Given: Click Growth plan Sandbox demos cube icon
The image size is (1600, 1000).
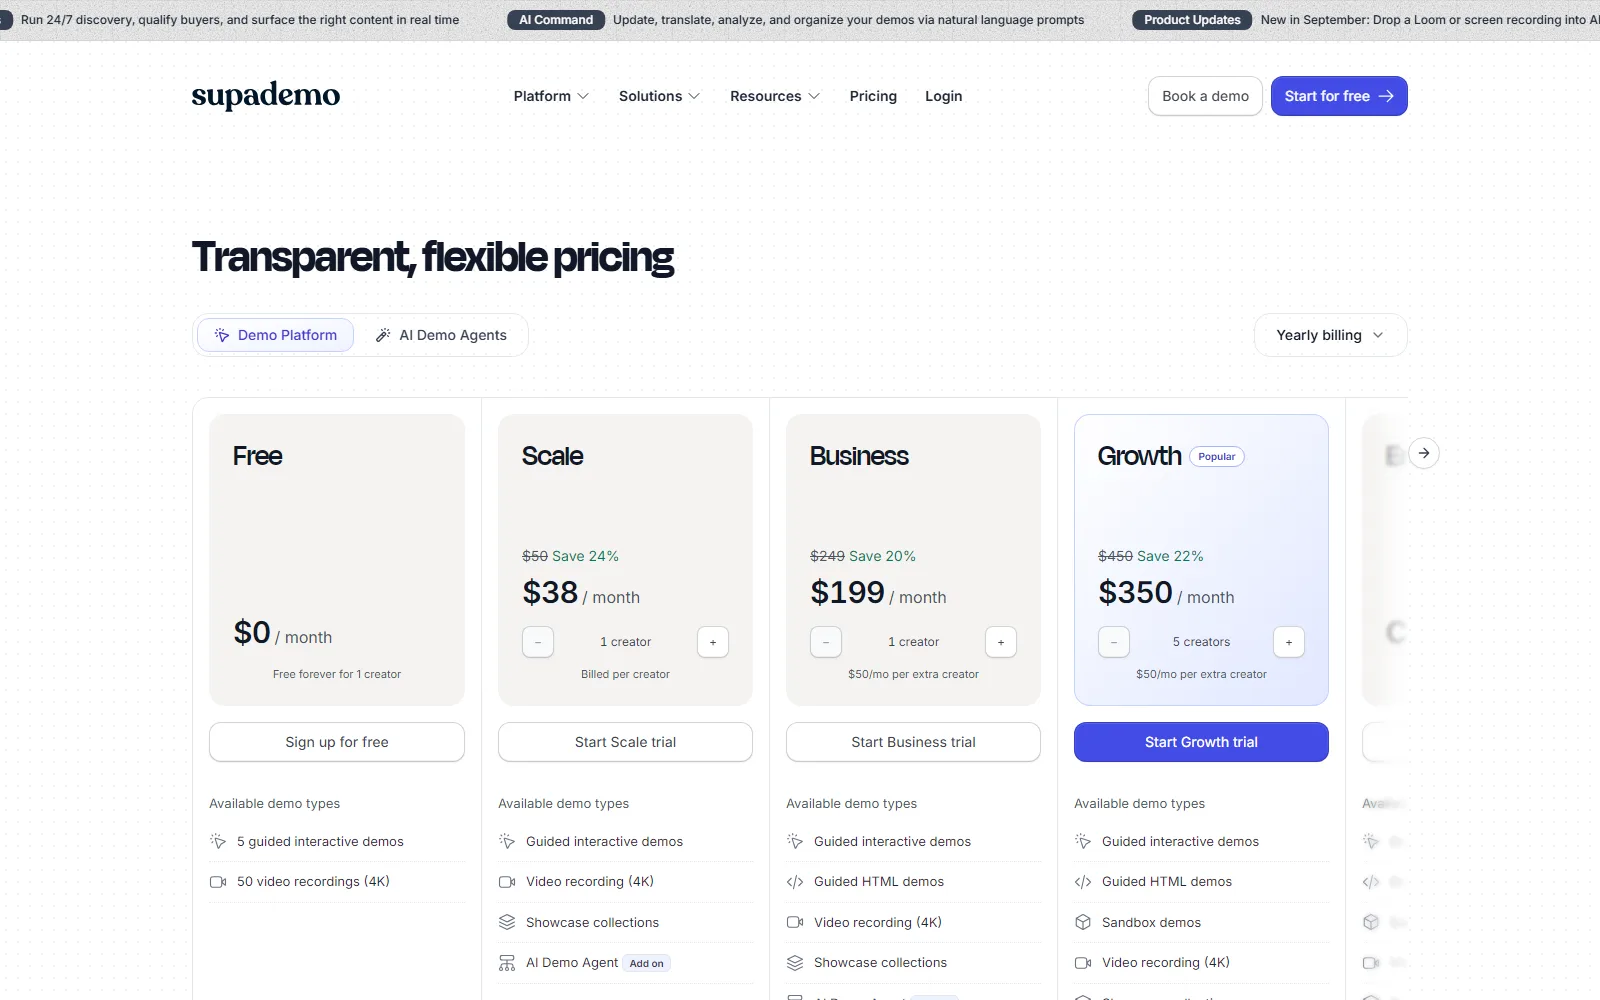Looking at the screenshot, I should point(1083,922).
